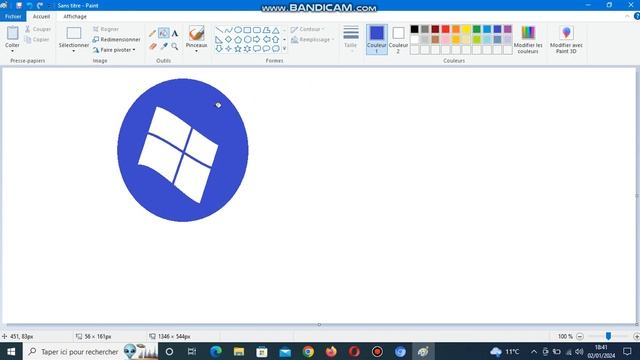Select the Fill with color bucket tool
The image size is (640, 360).
(164, 33)
